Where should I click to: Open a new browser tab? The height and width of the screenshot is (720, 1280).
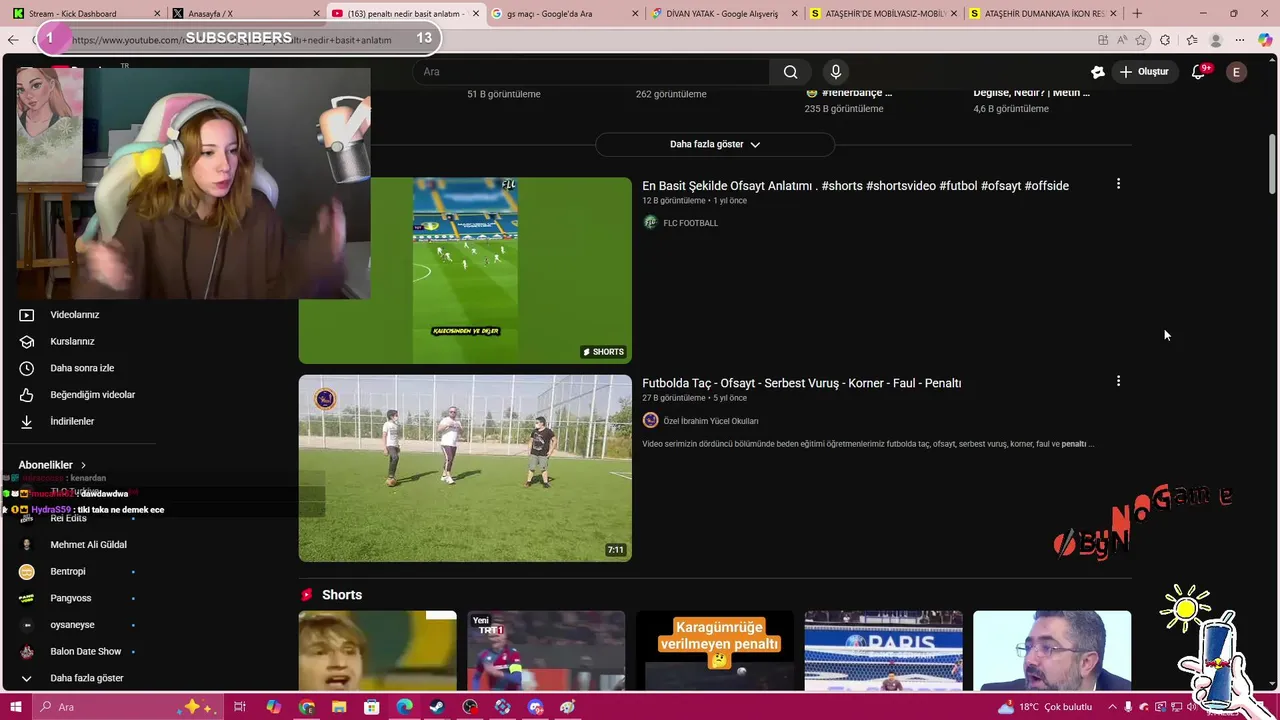[x=1137, y=13]
